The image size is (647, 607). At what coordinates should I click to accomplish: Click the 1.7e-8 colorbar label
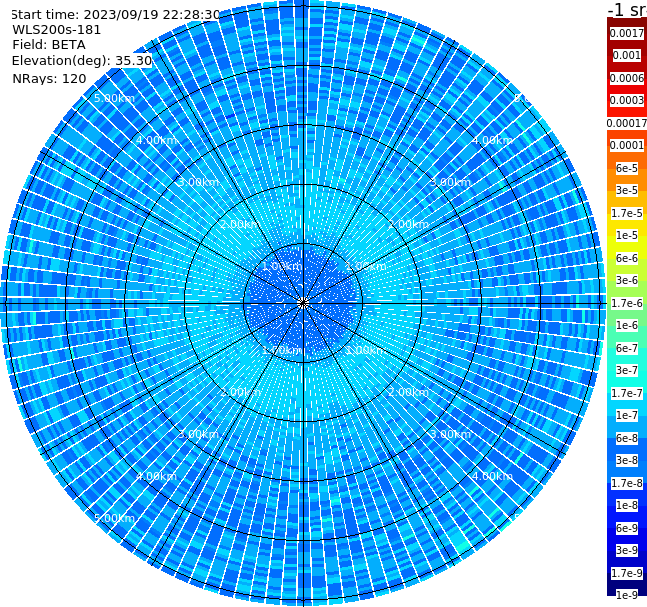[627, 483]
